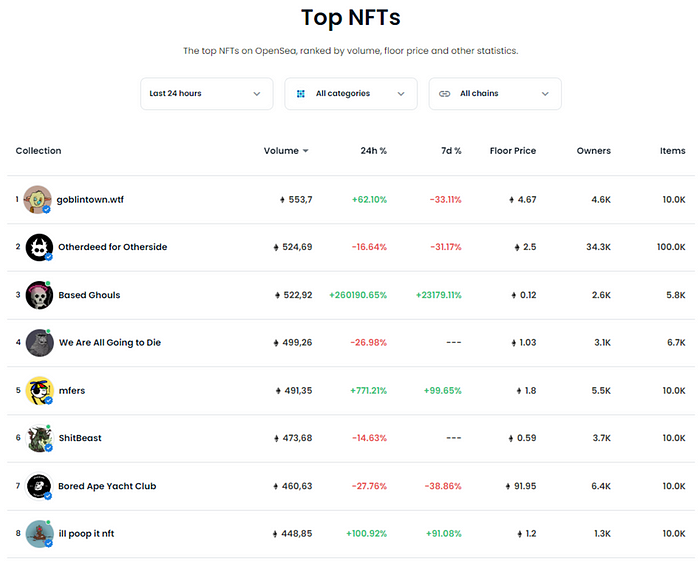Click Based Ghouls items count 5.8K

676,295
